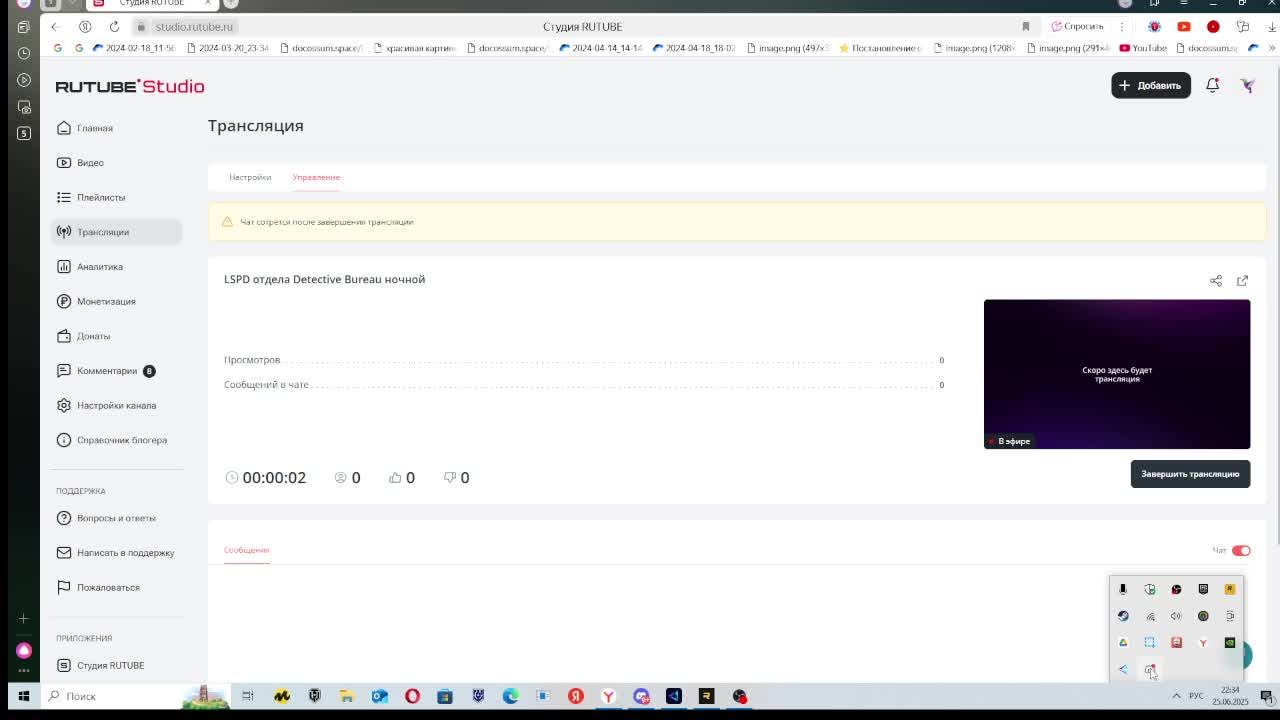Open Вопросы и ответы support page
Viewport: 1280px width, 720px height.
point(116,518)
